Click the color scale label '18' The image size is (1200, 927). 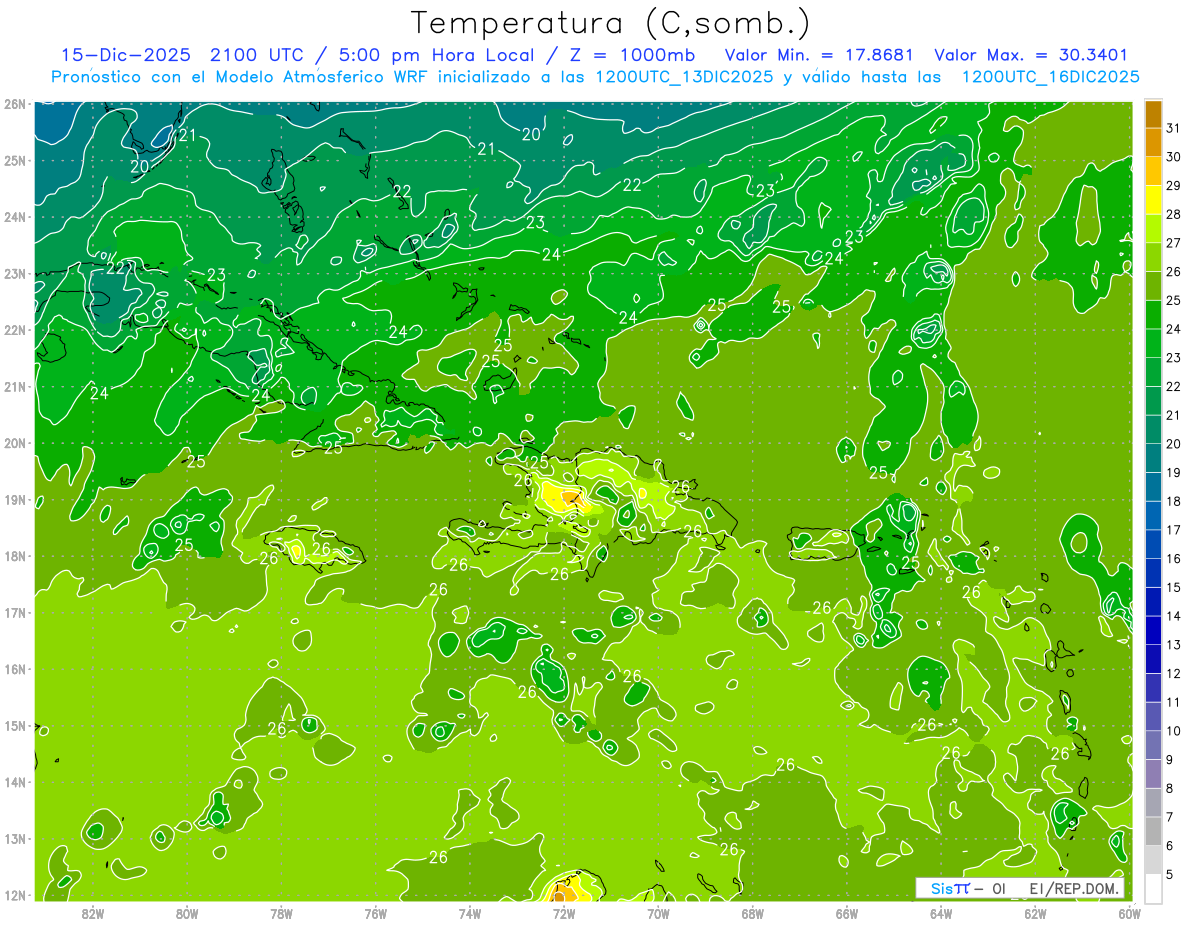1174,501
